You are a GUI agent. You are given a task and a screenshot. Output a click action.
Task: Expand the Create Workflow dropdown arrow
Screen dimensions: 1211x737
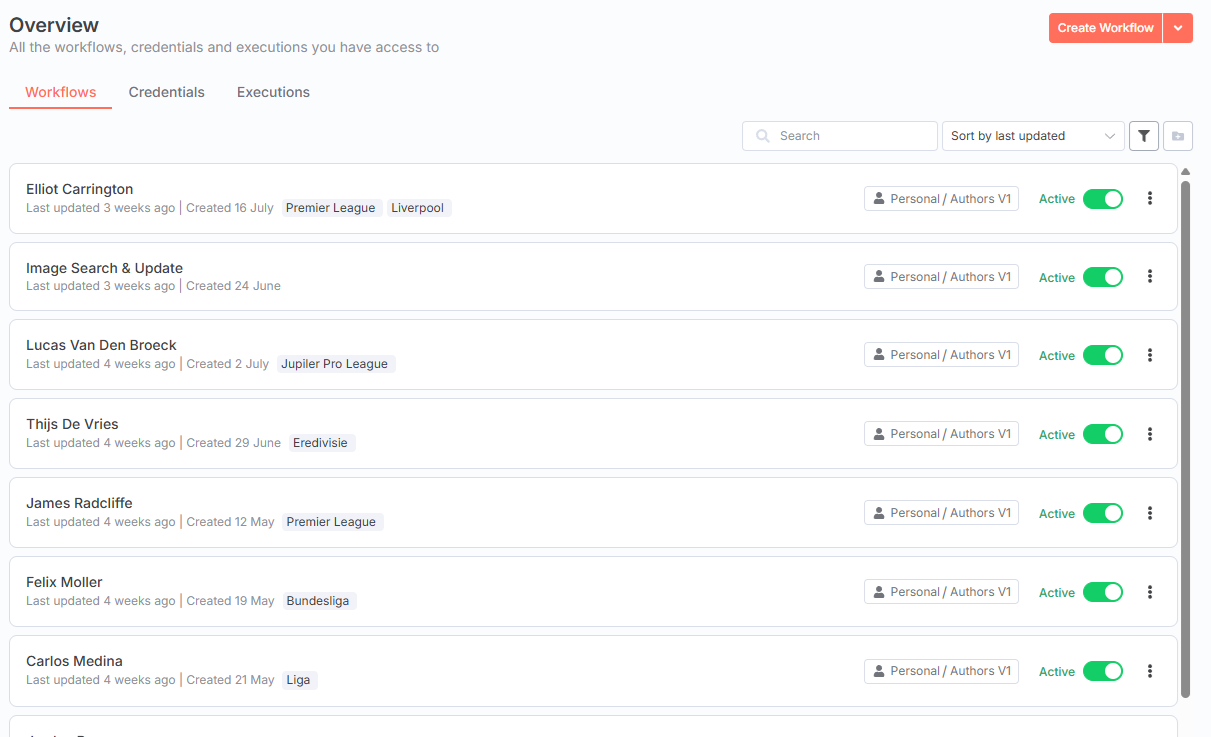pyautogui.click(x=1175, y=28)
